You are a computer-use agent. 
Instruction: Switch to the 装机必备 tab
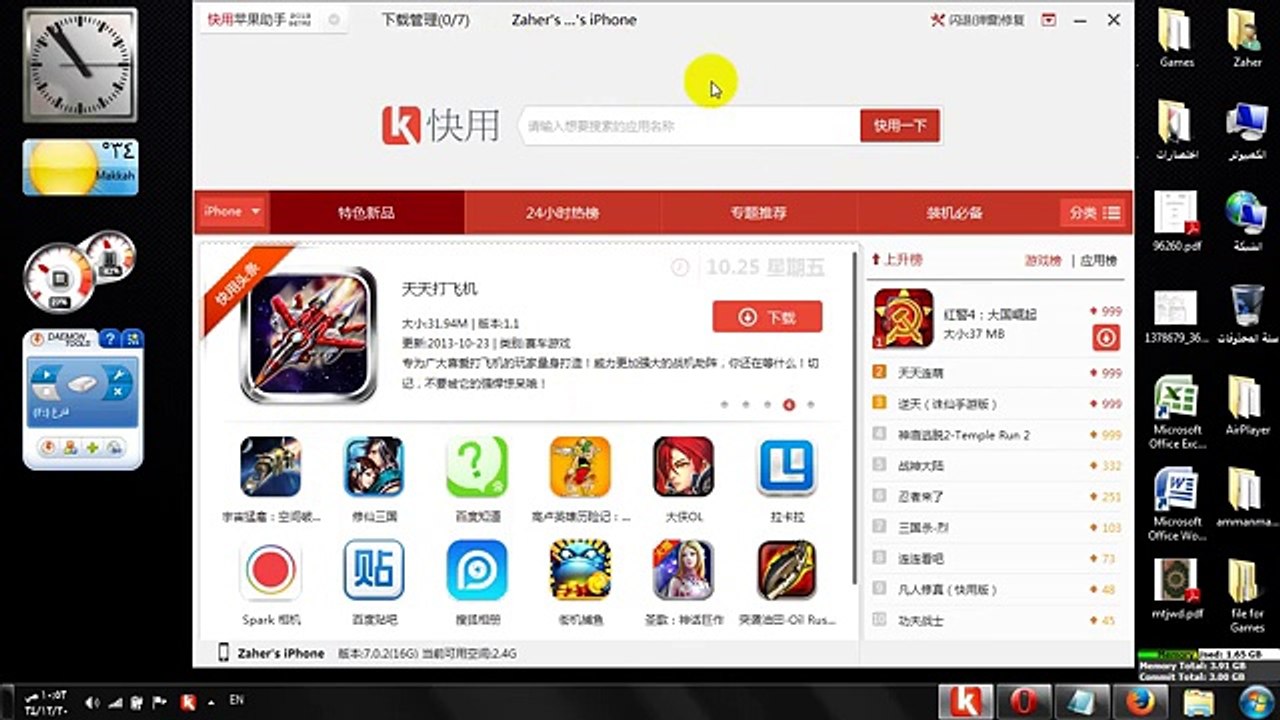[954, 213]
